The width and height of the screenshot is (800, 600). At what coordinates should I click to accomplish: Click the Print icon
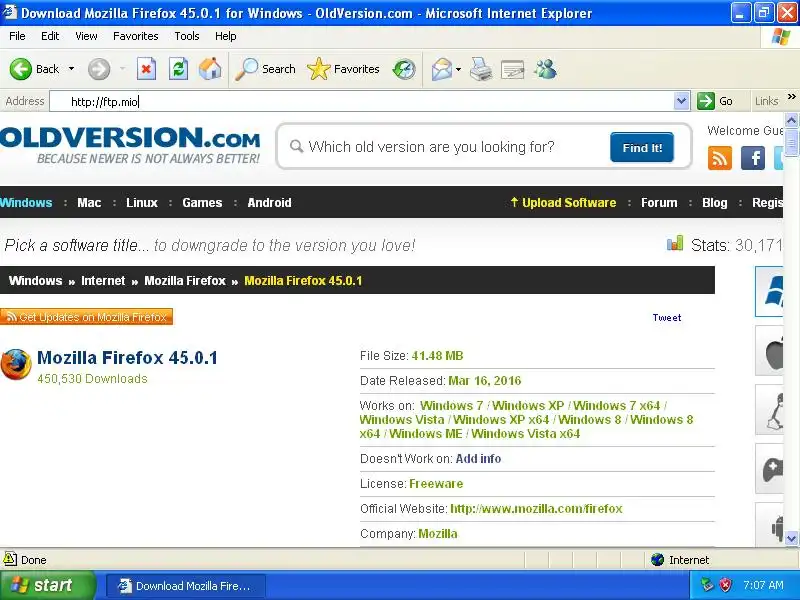pos(481,69)
